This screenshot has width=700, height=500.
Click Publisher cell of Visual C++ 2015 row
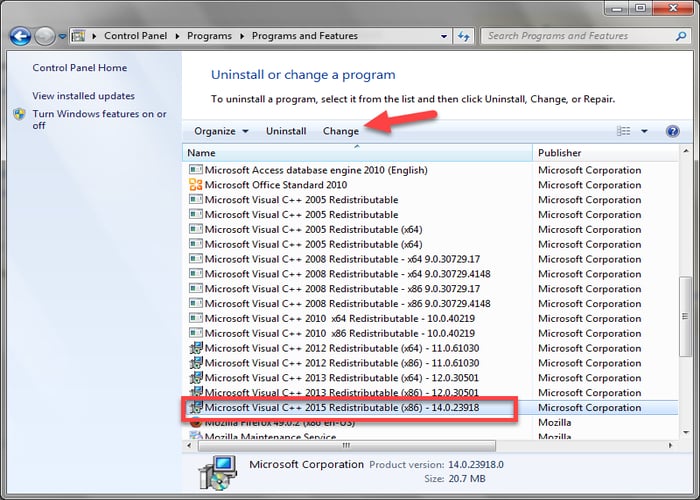[x=589, y=408]
